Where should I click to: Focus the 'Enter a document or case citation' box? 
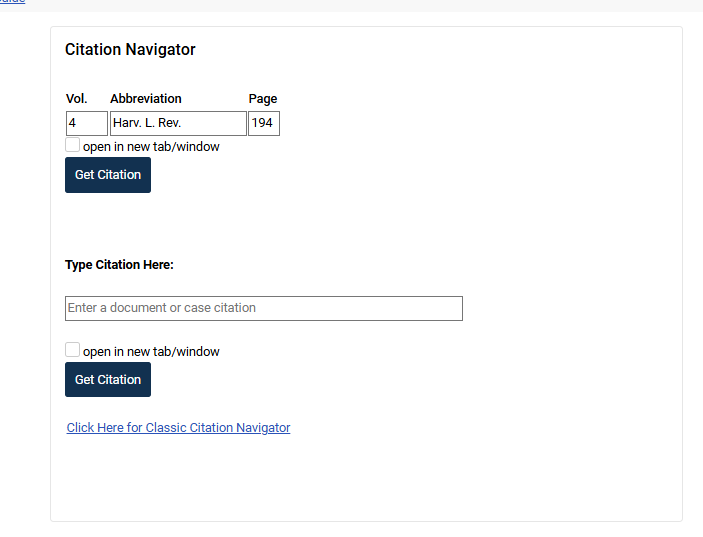tap(263, 308)
